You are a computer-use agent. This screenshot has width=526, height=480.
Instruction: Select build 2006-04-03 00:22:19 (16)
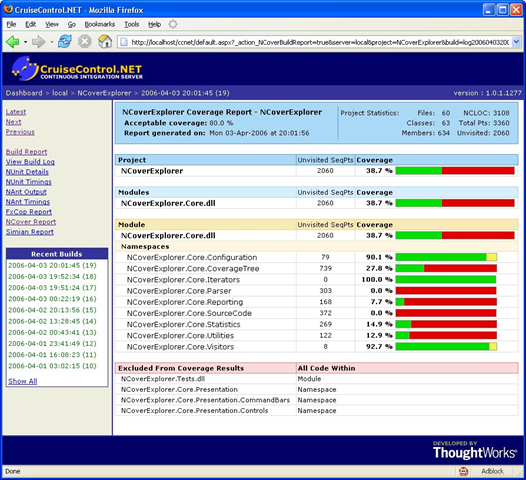point(52,299)
